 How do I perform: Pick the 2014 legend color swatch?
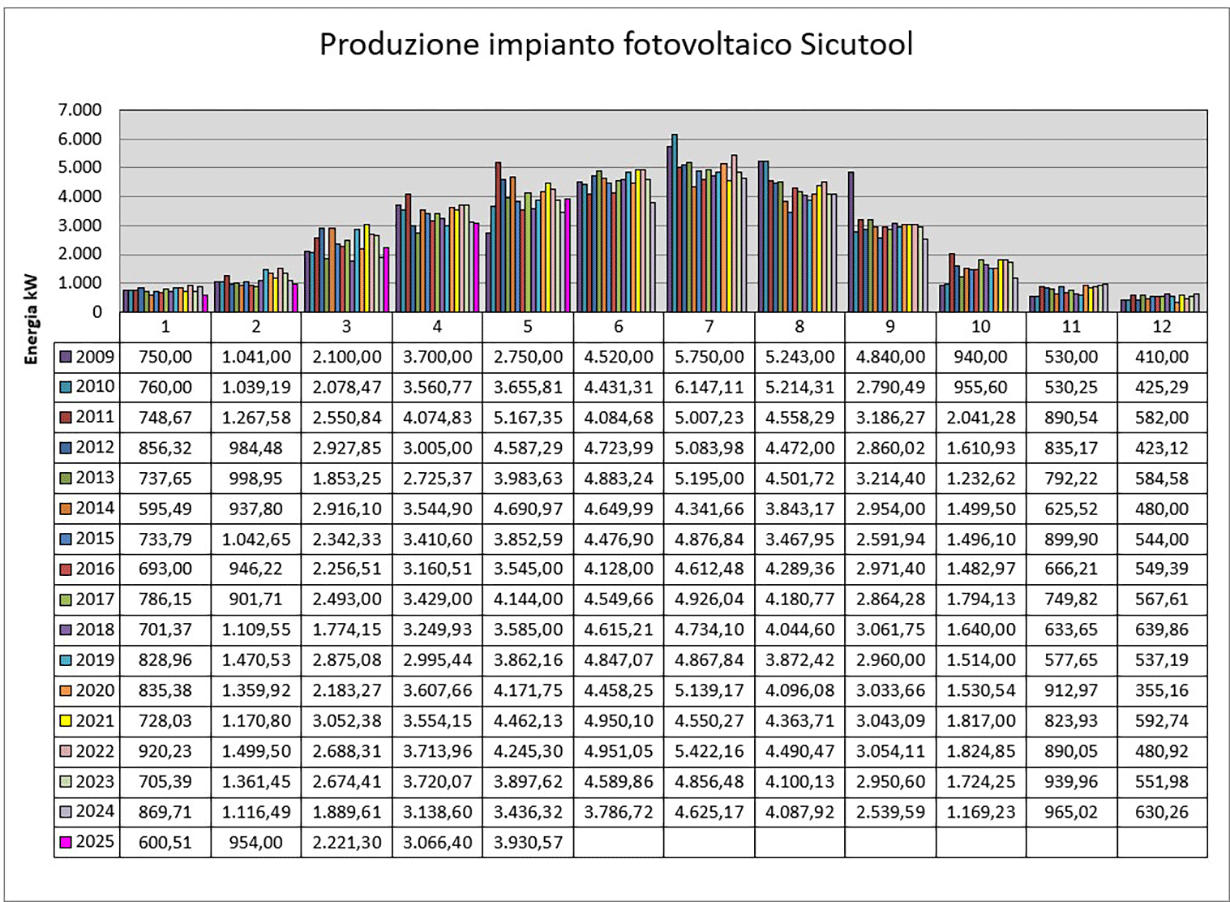click(65, 508)
